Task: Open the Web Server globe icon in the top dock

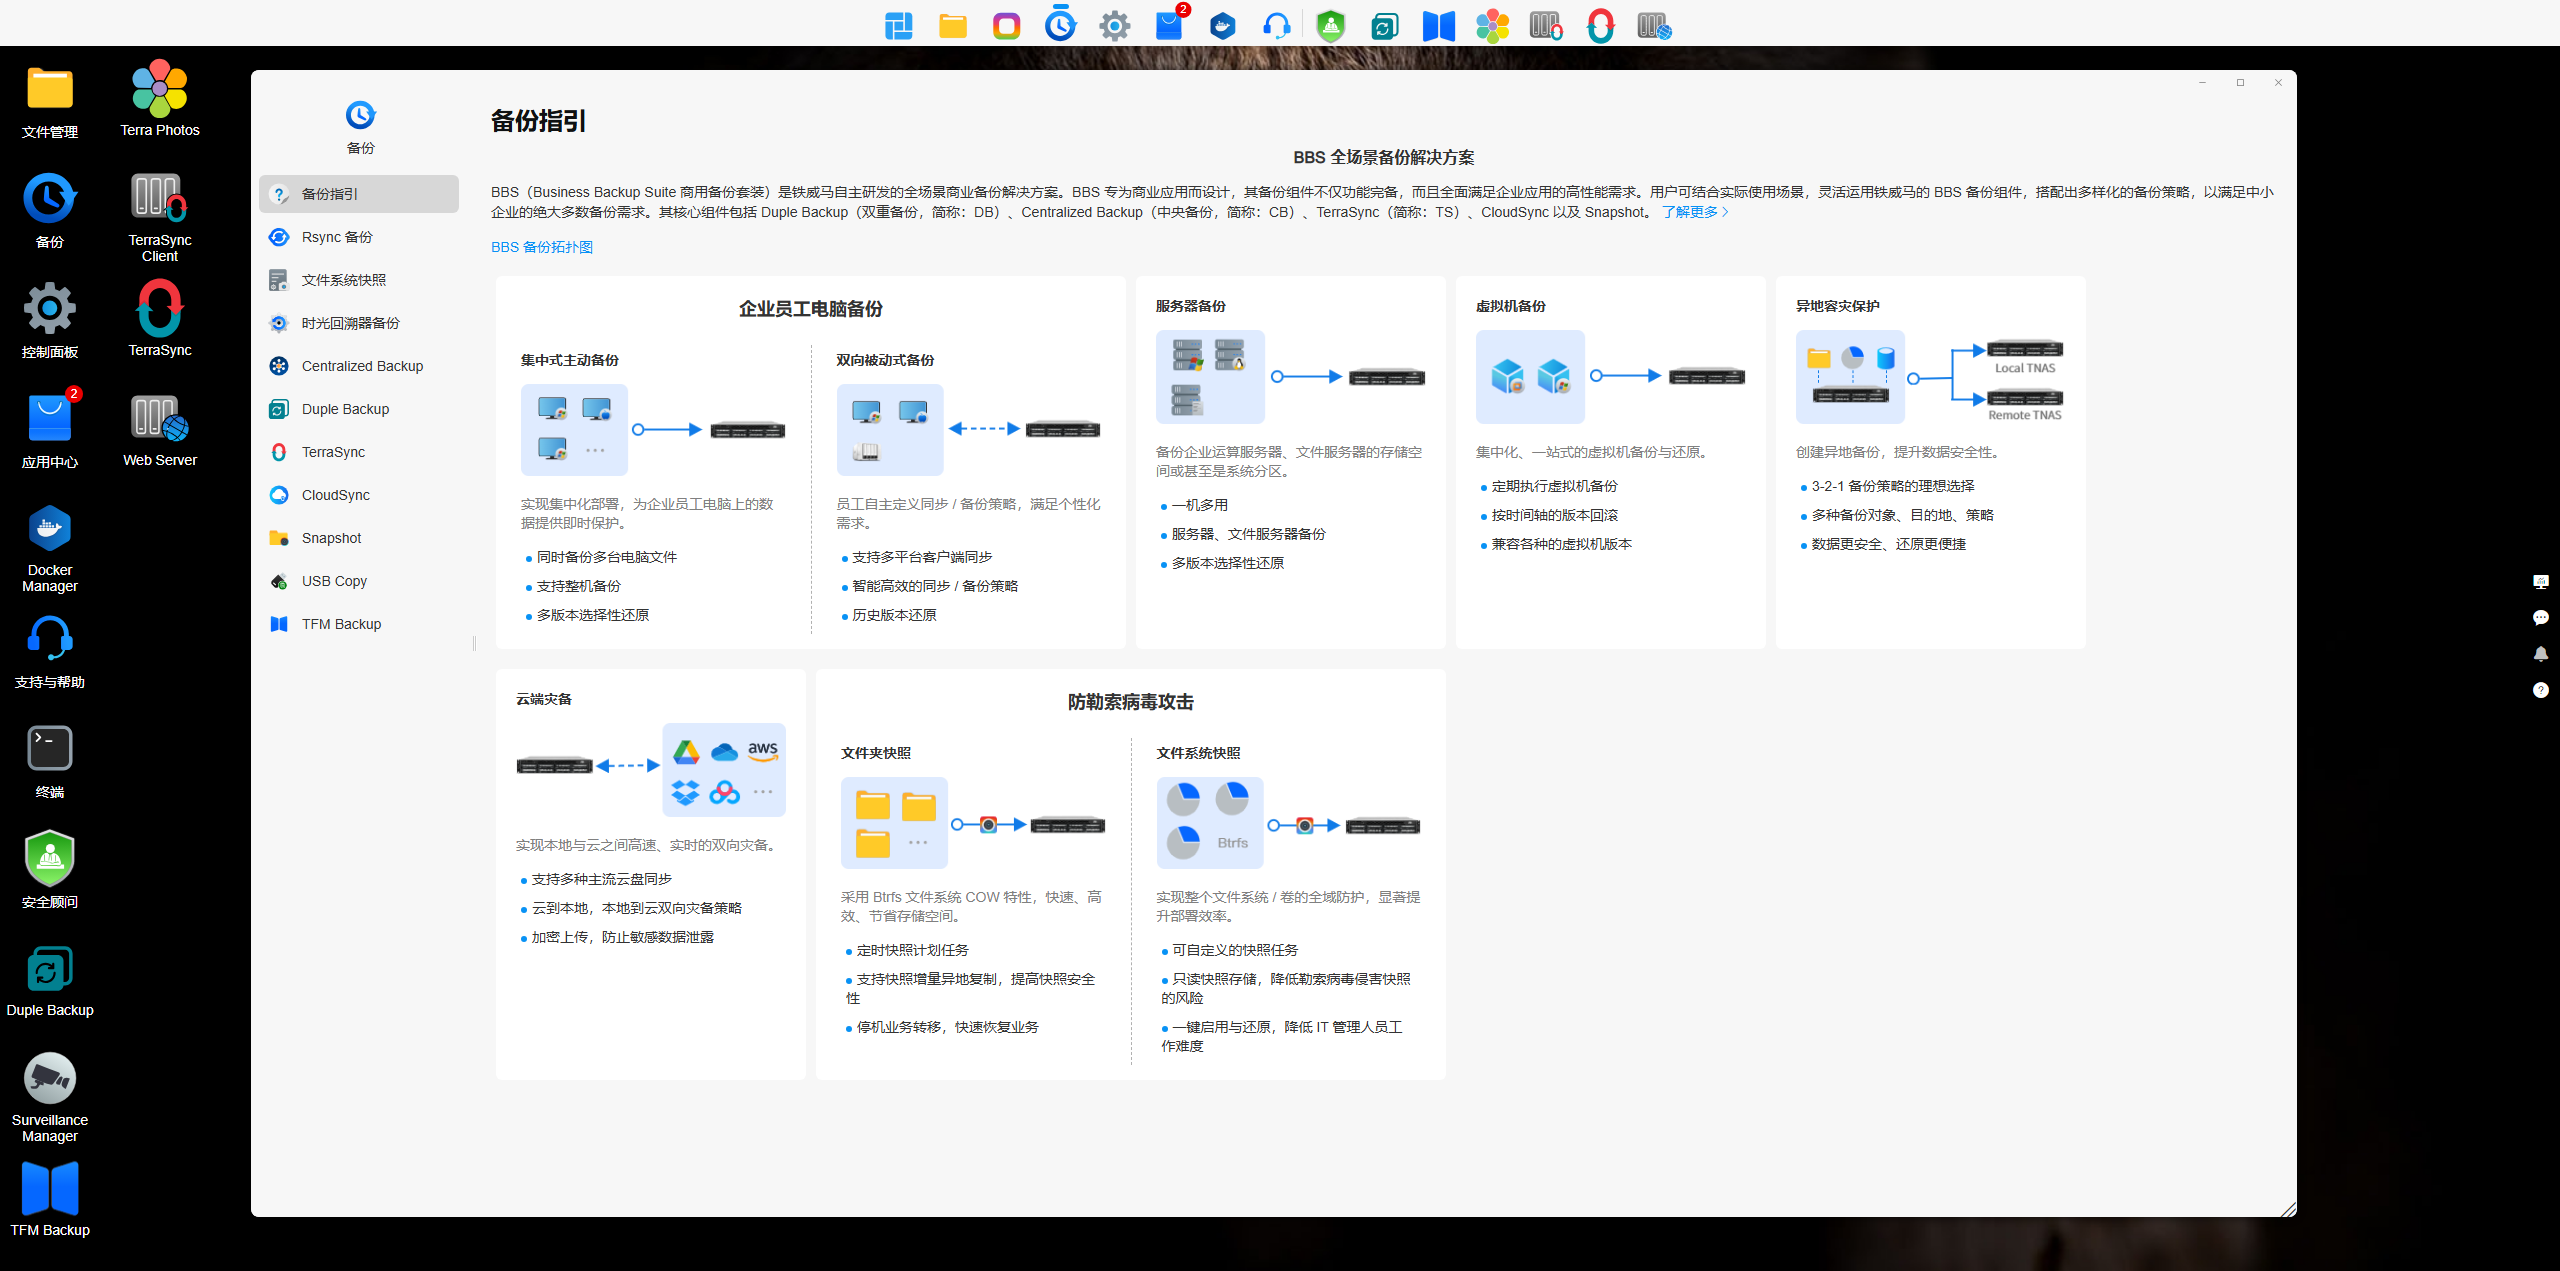Action: [x=1654, y=25]
